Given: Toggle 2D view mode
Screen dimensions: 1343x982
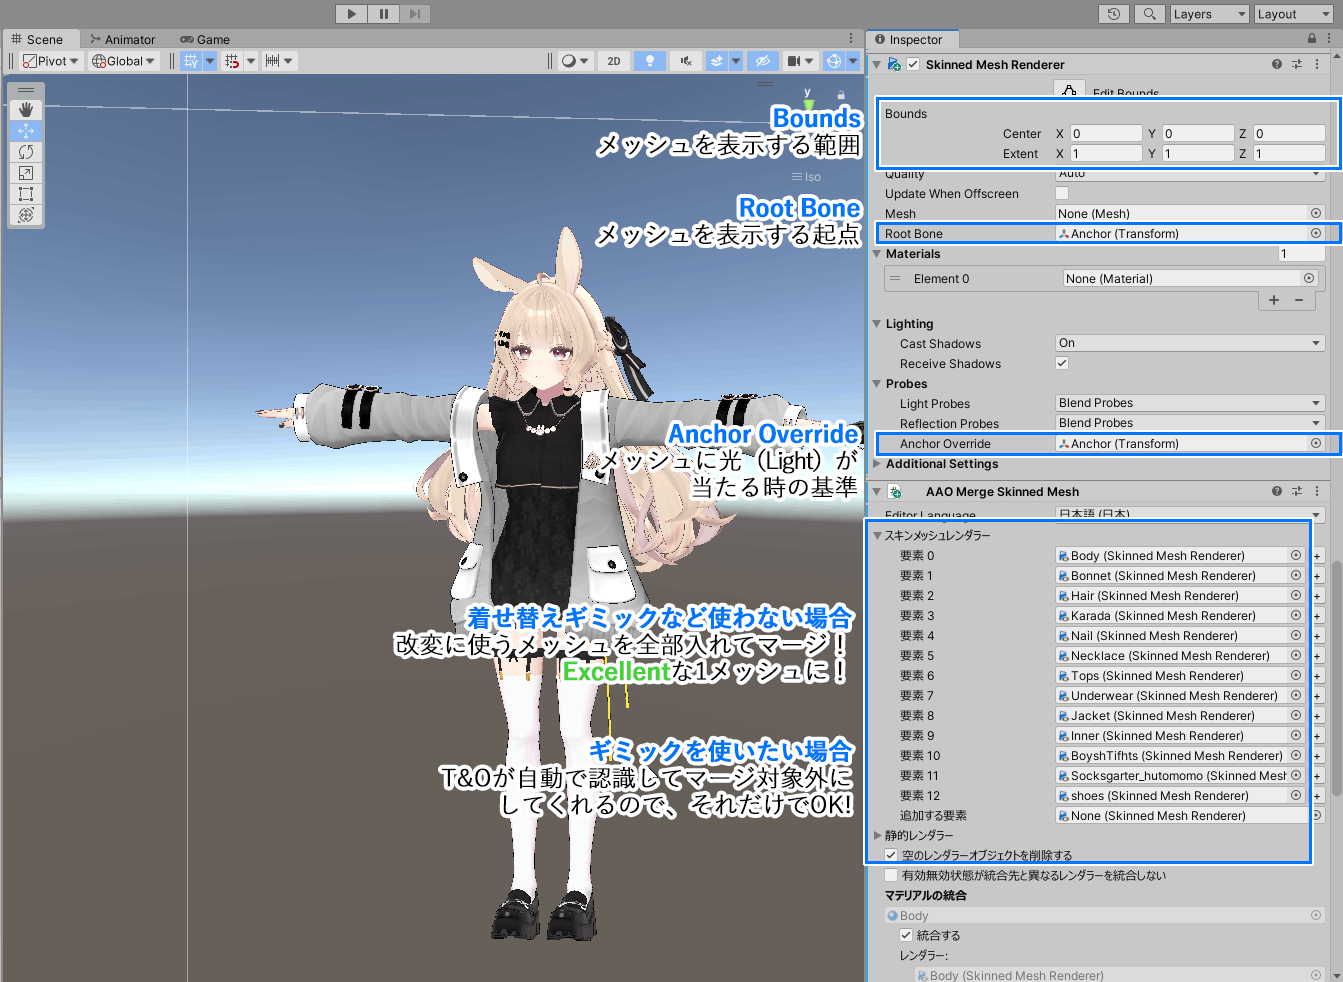Looking at the screenshot, I should tap(614, 61).
